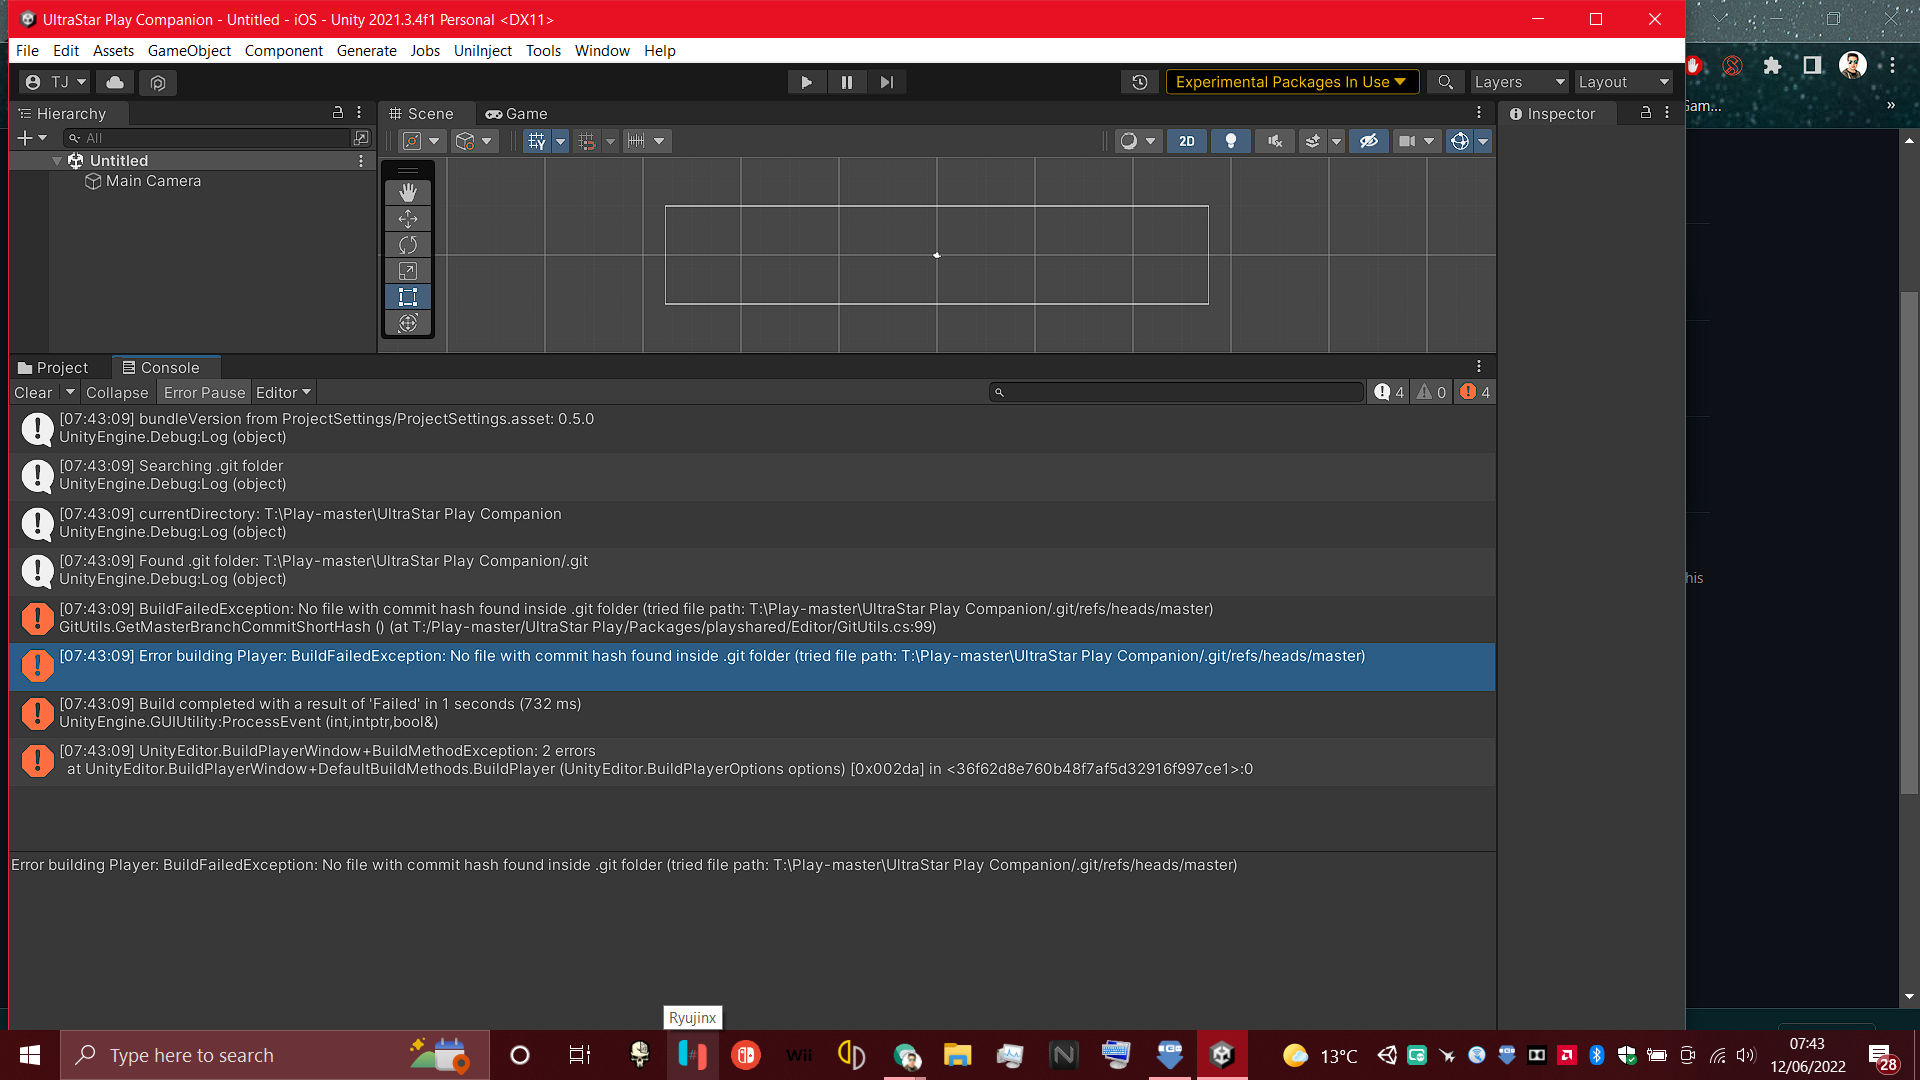Open the Window menu

tap(601, 50)
